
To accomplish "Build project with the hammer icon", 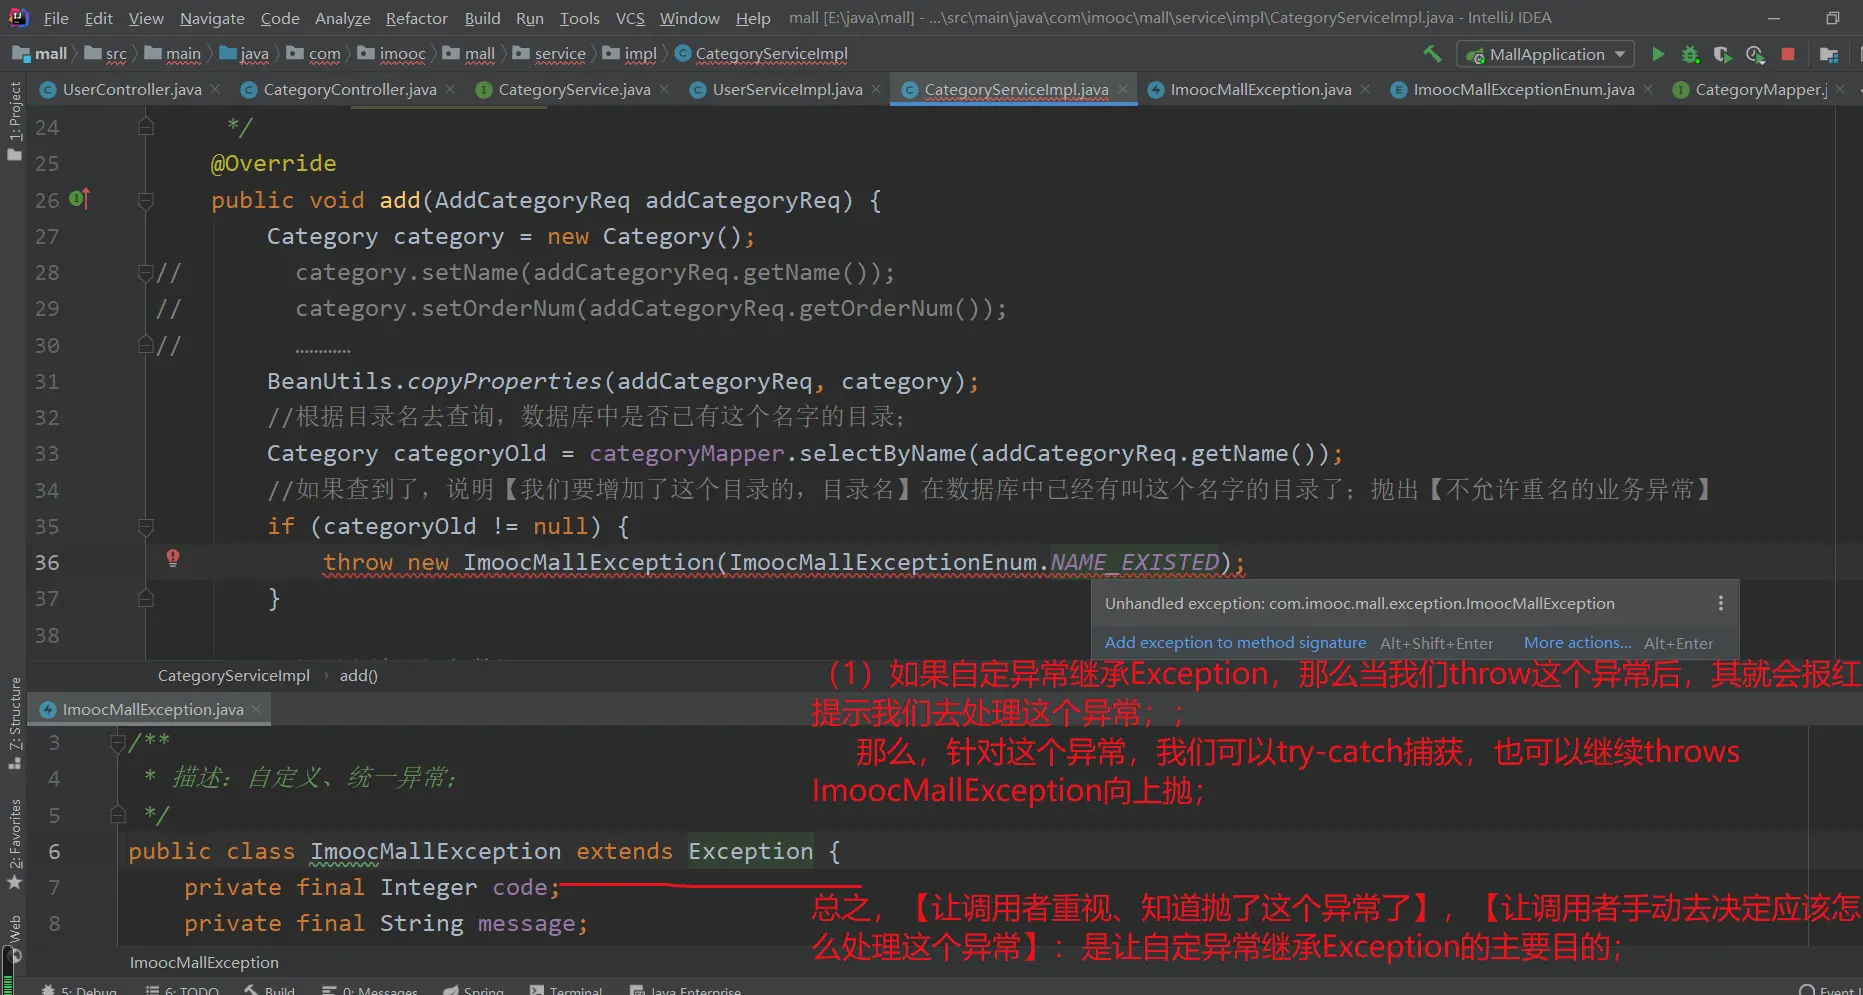I will (1432, 54).
